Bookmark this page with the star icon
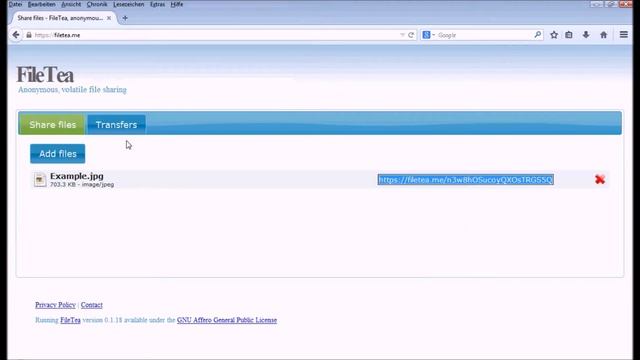640x360 pixels. (x=554, y=35)
